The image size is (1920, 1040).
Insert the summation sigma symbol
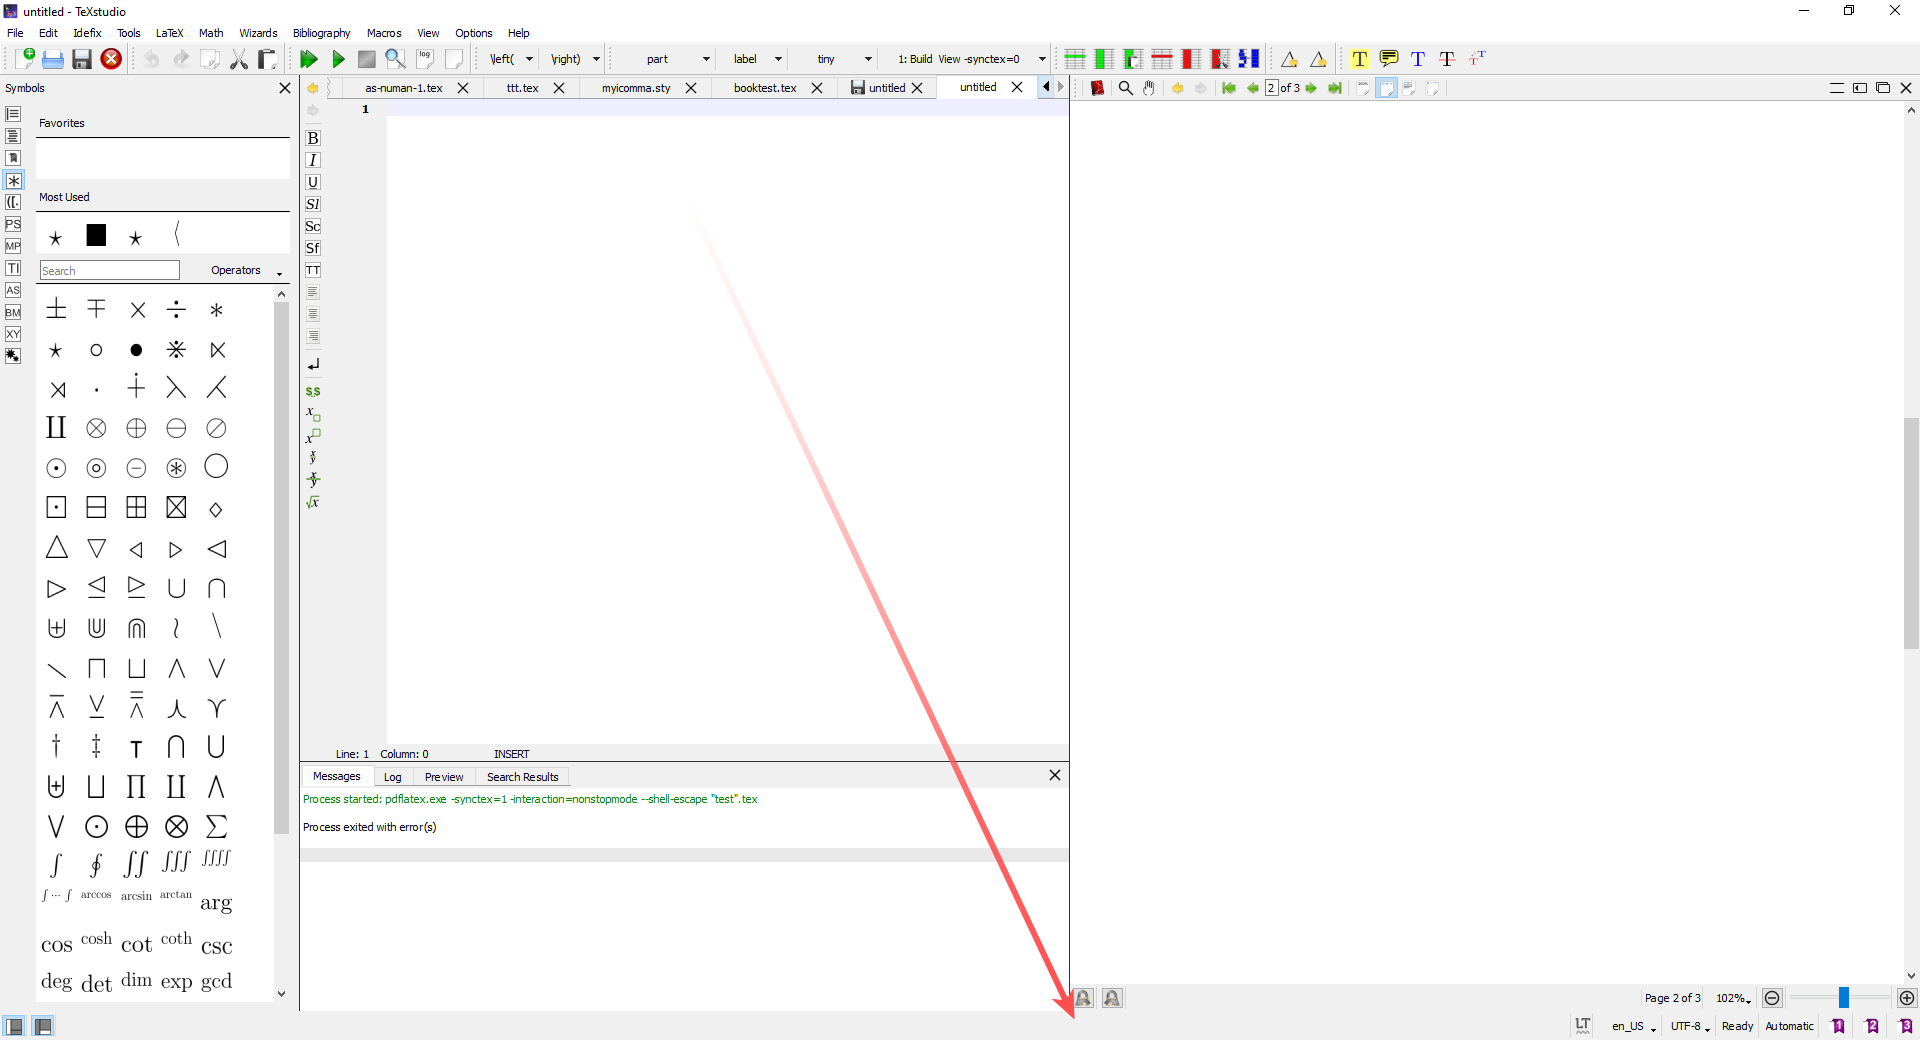click(216, 826)
